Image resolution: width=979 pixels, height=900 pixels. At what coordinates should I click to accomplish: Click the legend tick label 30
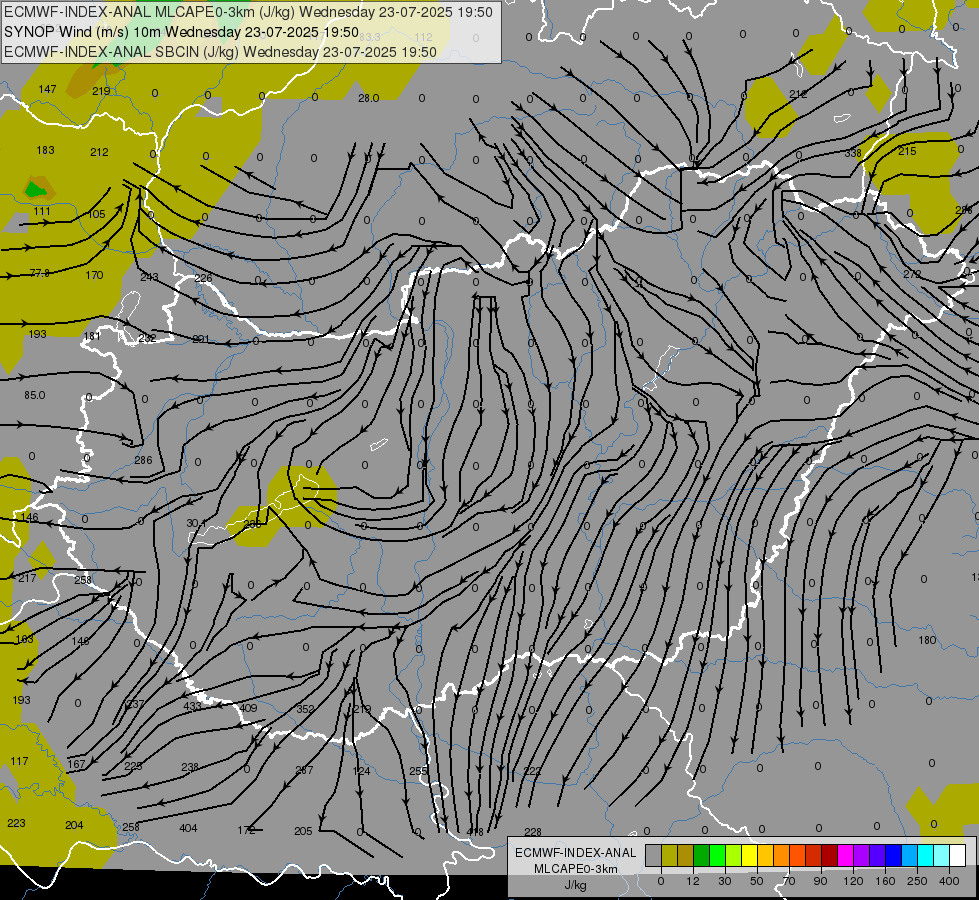coord(724,881)
